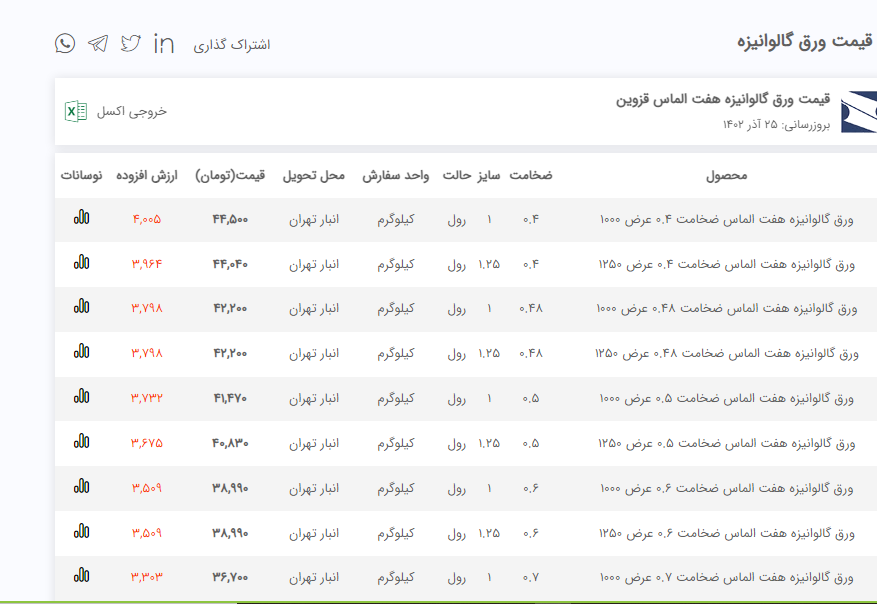Open fluctuation chart icon for price 36,700
Screen dimensions: 877x604
coord(81,576)
